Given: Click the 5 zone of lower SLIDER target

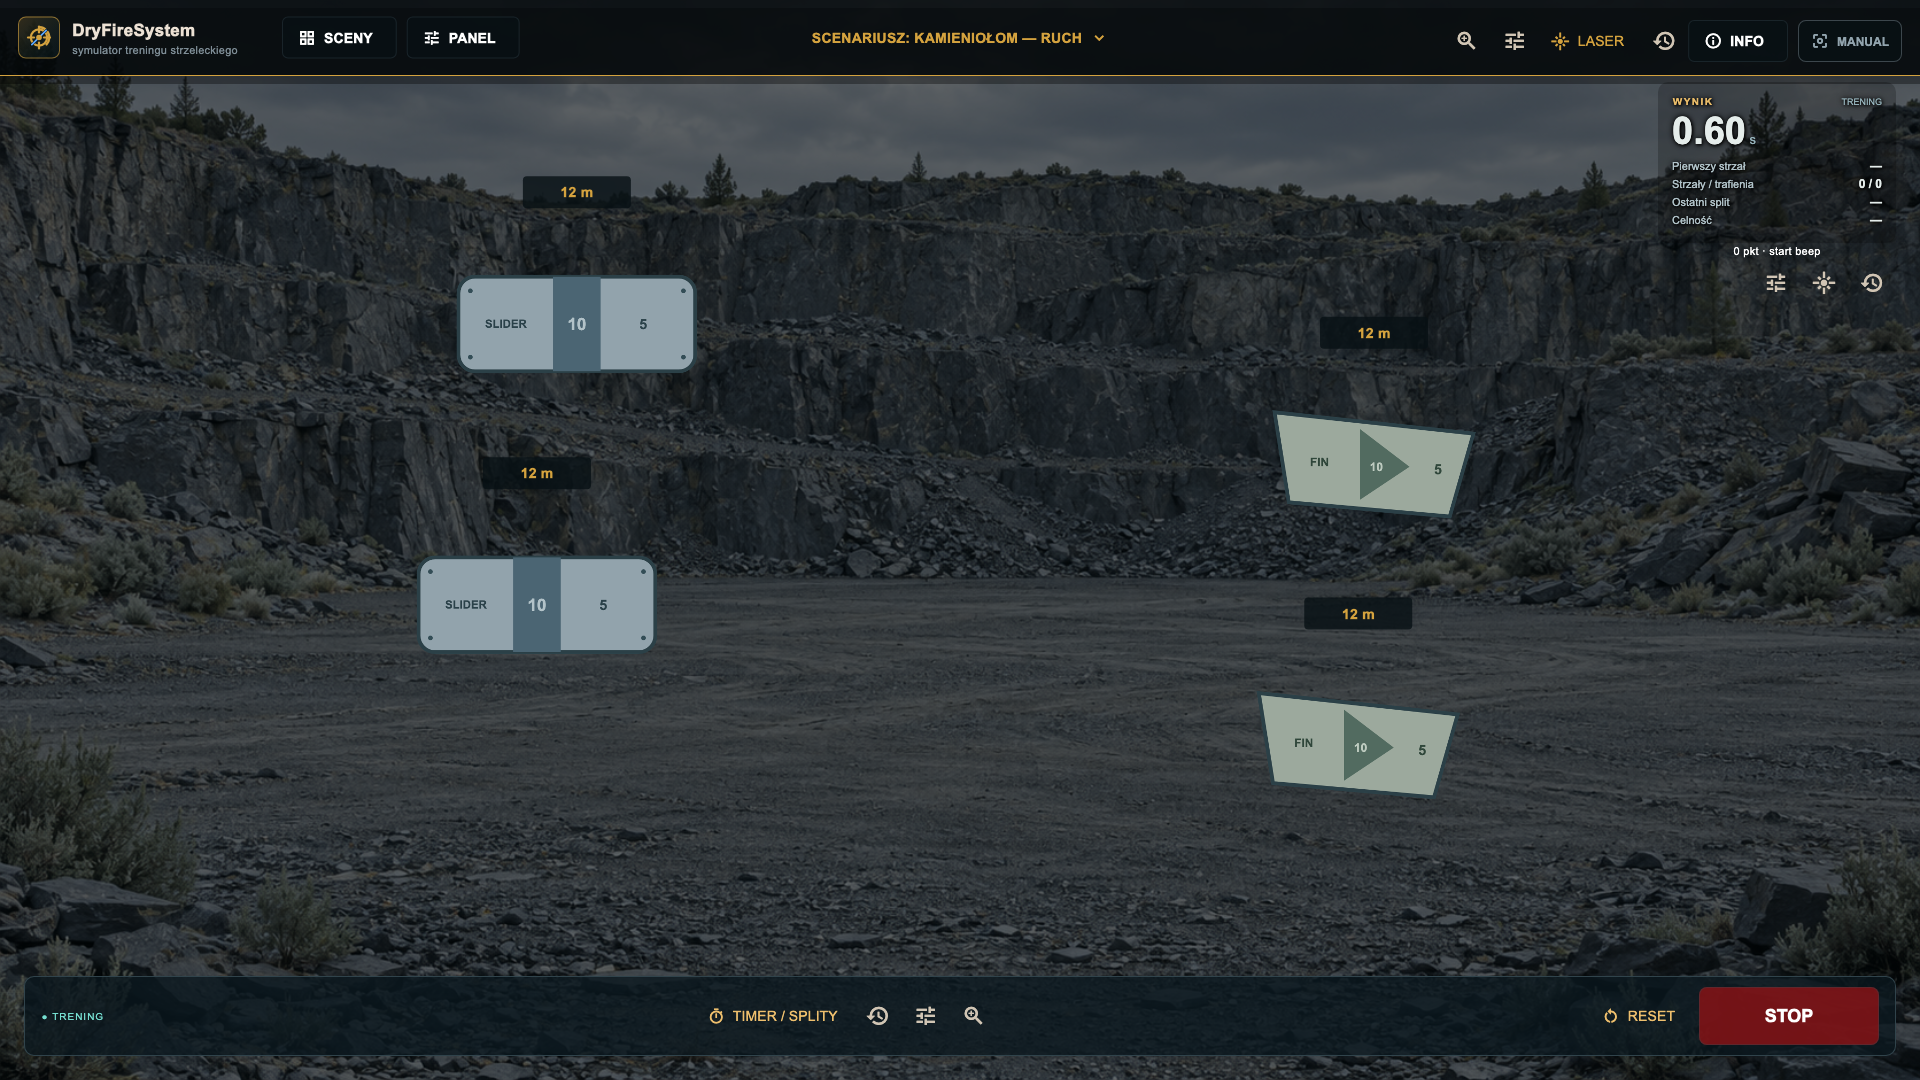Looking at the screenshot, I should pyautogui.click(x=605, y=605).
